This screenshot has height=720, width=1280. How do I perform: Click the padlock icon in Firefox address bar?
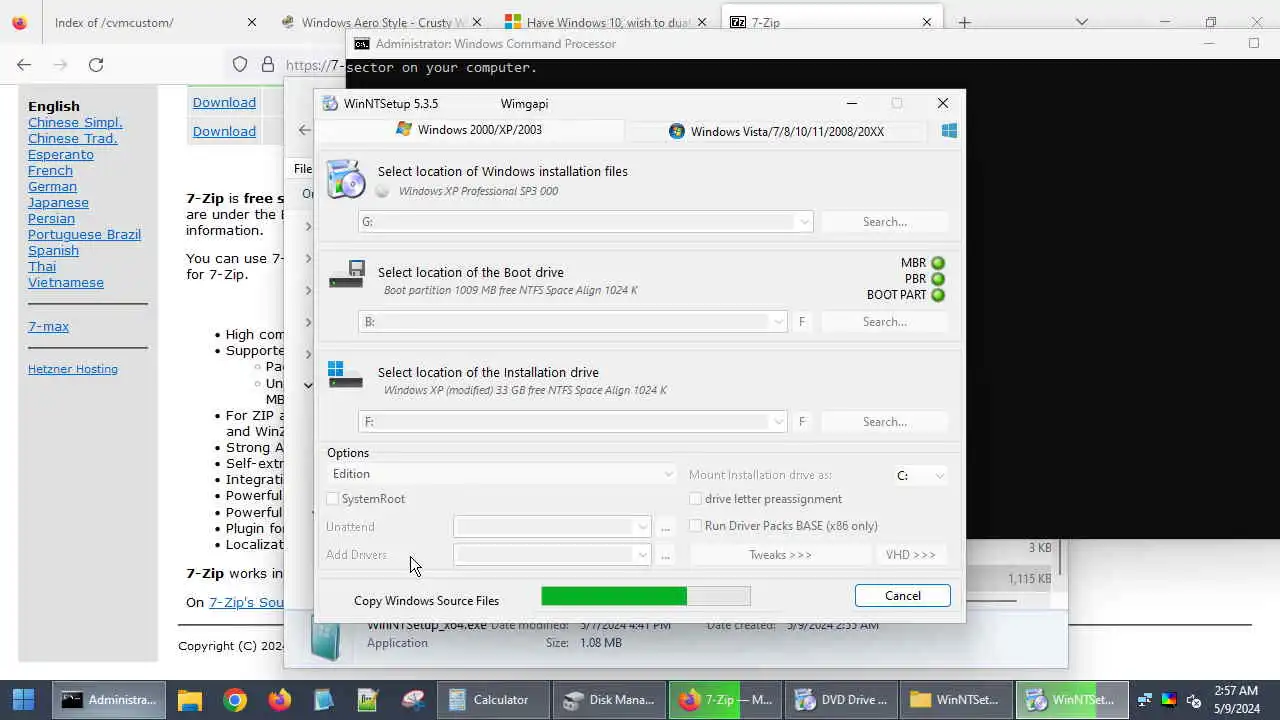point(267,64)
